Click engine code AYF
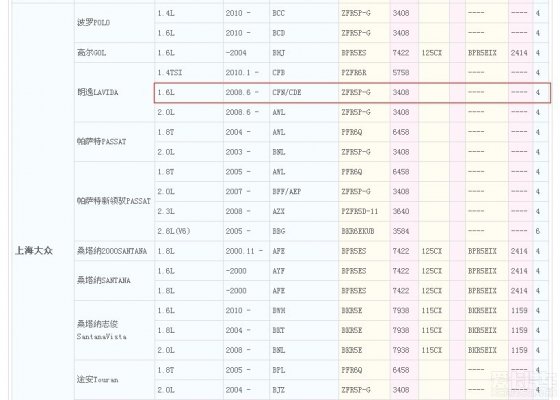Image resolution: width=560 pixels, height=400 pixels. pos(279,271)
